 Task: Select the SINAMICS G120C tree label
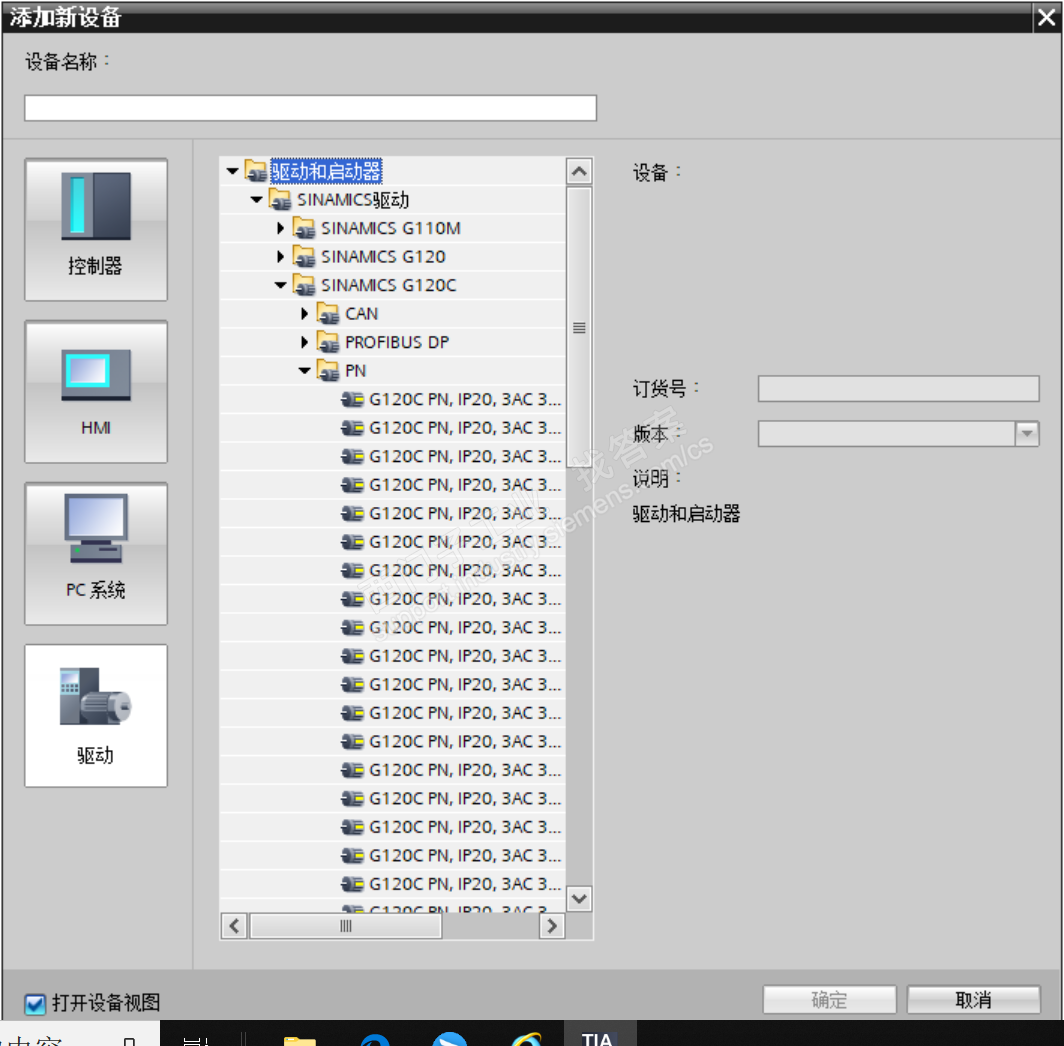(x=389, y=285)
